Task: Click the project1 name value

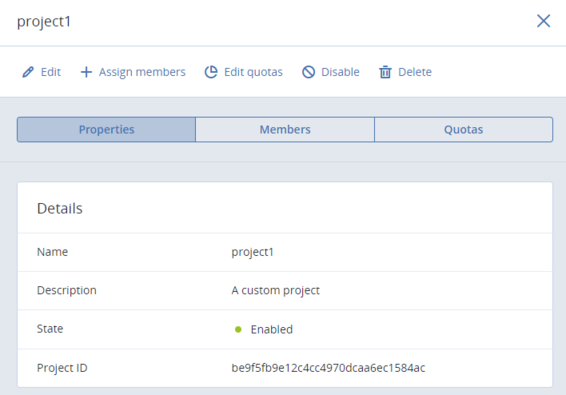Action: click(x=252, y=252)
